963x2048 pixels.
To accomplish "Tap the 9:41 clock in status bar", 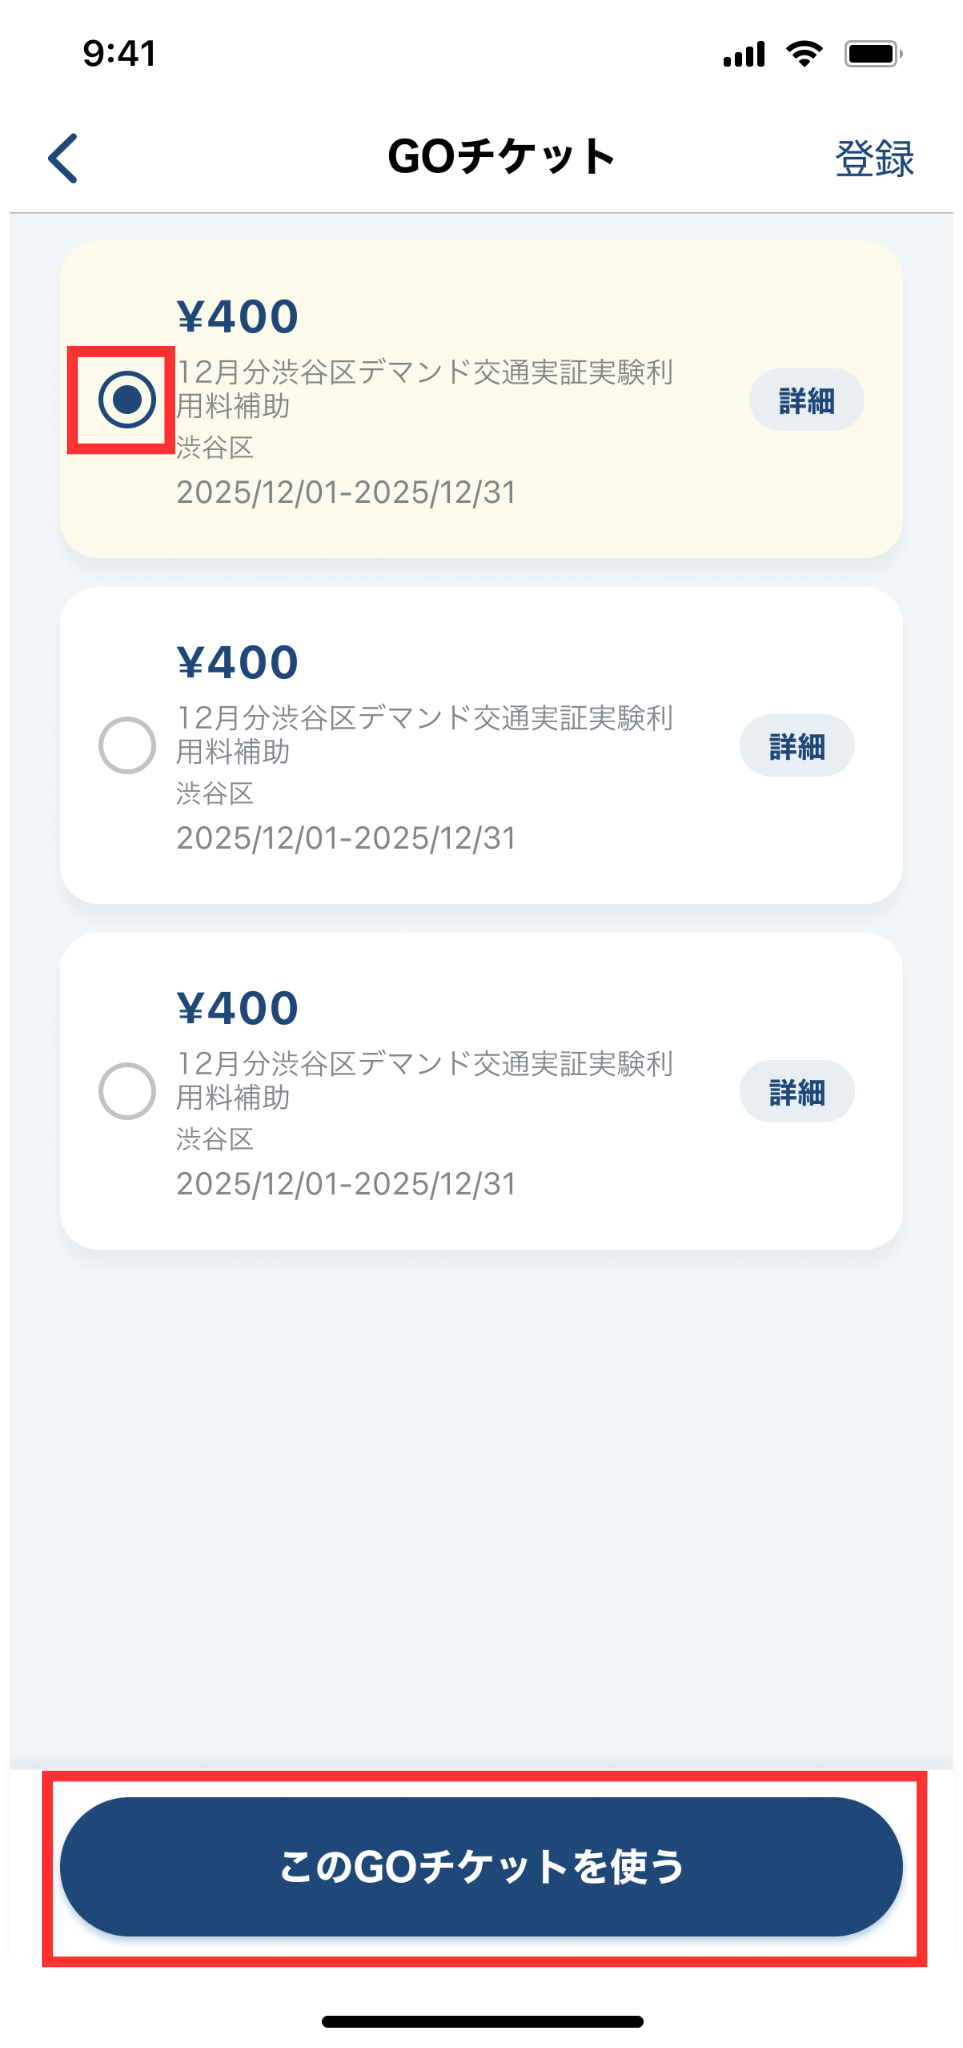I will pyautogui.click(x=119, y=53).
